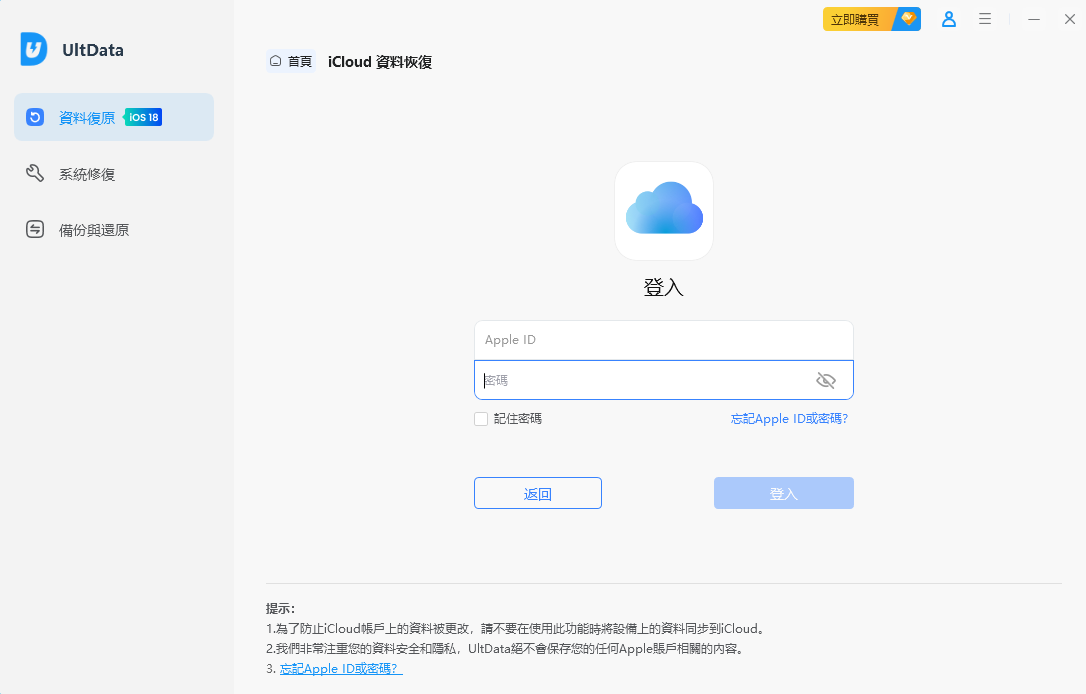Toggle password visibility eye icon
Screen dimensions: 1086x694
pyautogui.click(x=826, y=380)
